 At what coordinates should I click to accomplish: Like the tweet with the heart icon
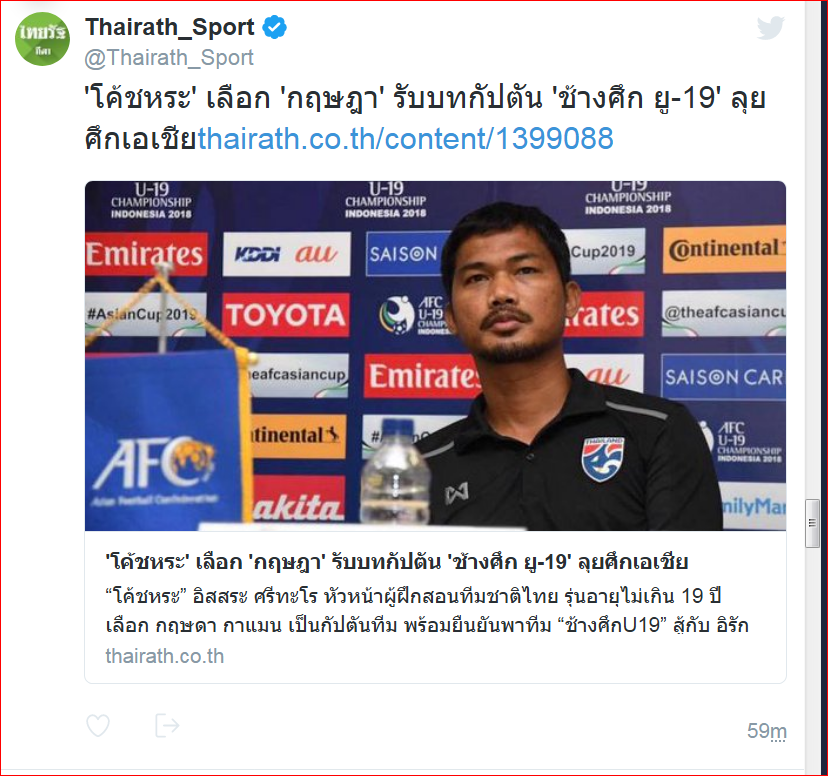click(98, 725)
